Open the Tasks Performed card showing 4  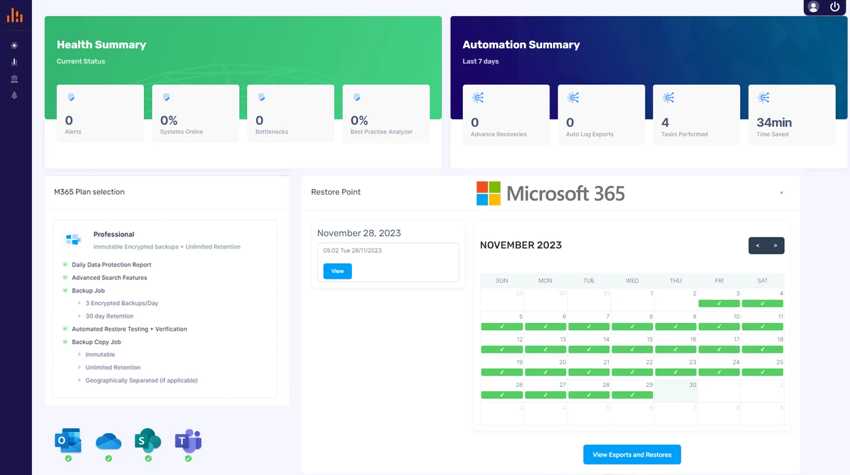point(697,114)
